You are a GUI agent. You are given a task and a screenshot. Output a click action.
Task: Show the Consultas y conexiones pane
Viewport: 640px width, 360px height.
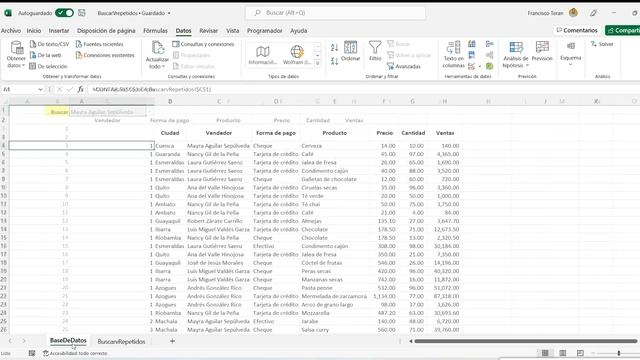click(x=203, y=44)
